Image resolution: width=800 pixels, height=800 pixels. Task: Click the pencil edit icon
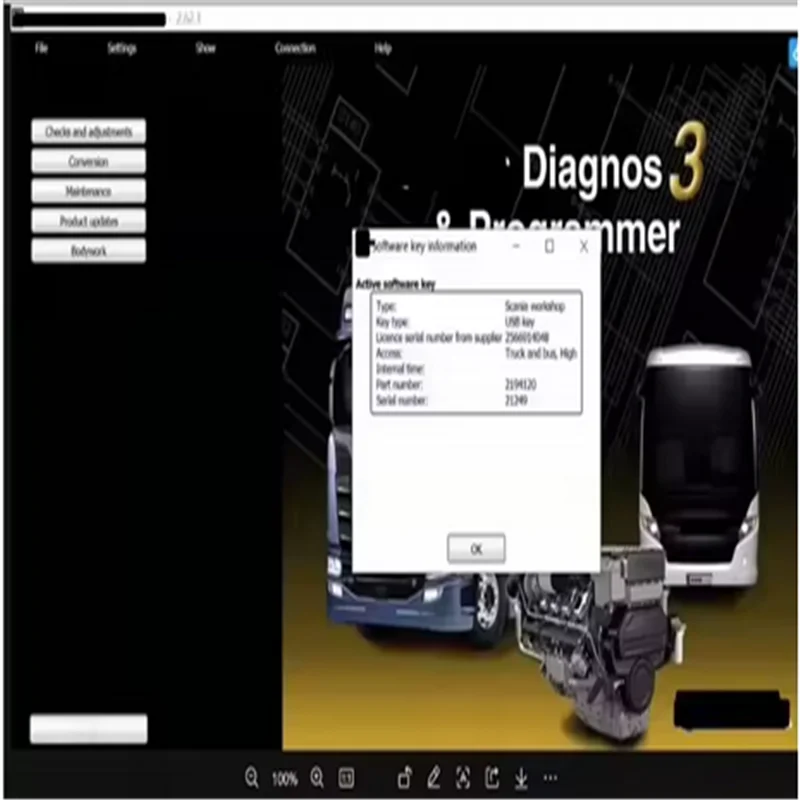tap(434, 778)
